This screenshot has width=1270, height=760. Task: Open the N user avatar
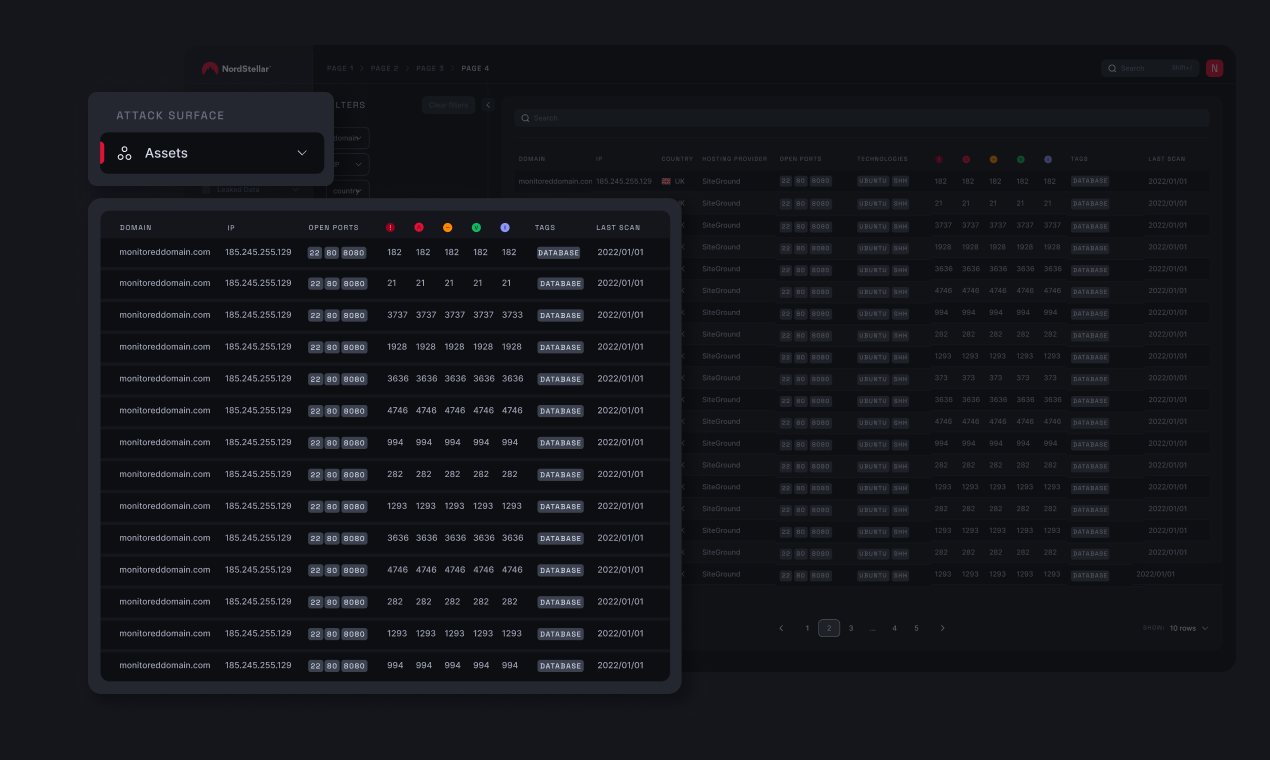tap(1214, 68)
